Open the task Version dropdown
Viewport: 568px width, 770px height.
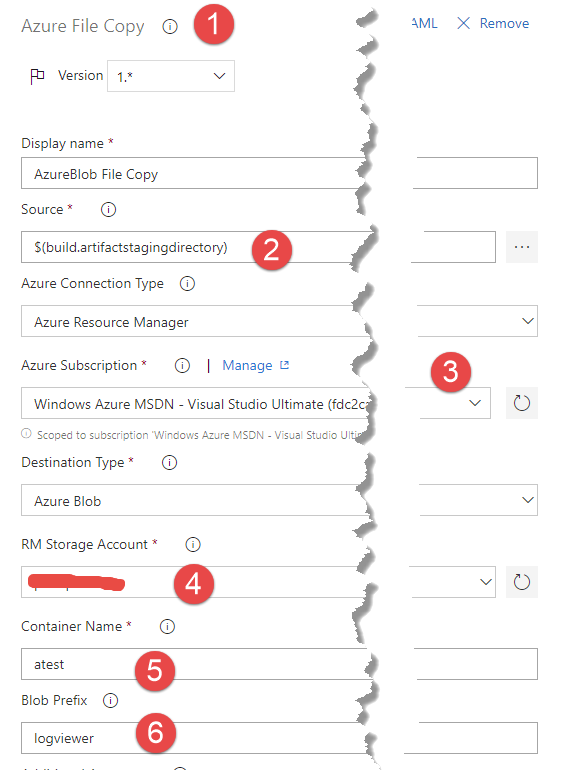pos(171,76)
